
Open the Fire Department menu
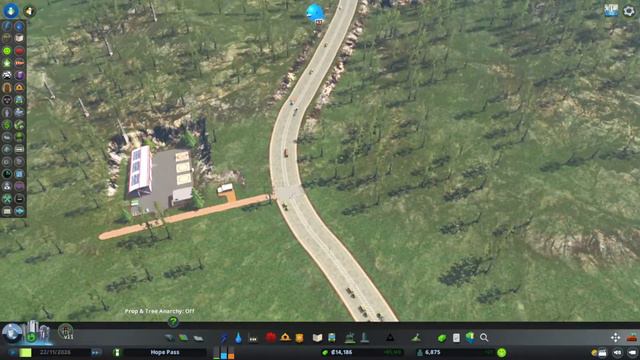tap(285, 337)
